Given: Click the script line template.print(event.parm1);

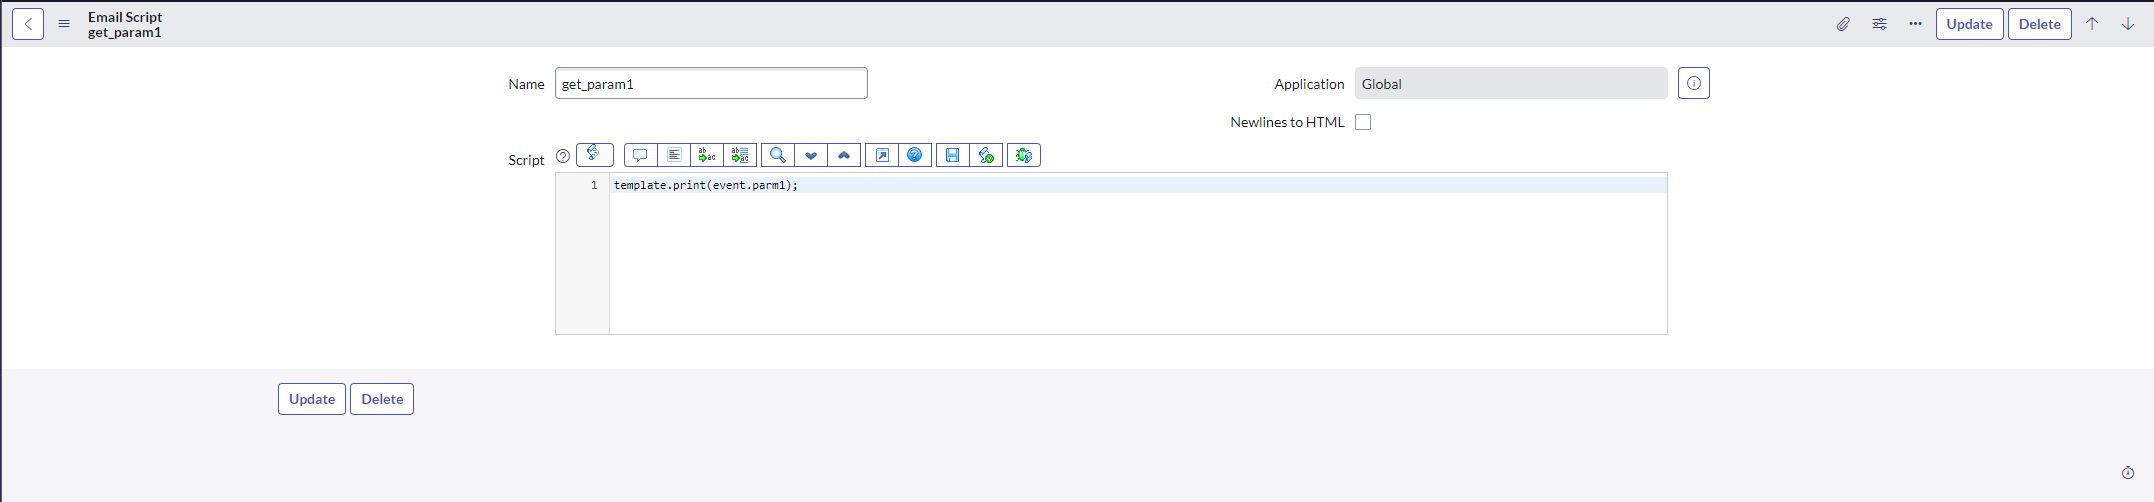Looking at the screenshot, I should pos(706,185).
